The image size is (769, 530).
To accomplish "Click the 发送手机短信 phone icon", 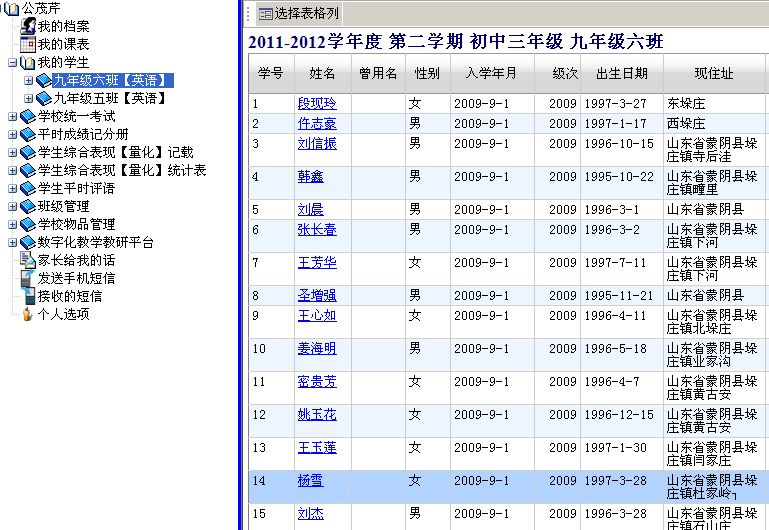I will pyautogui.click(x=28, y=278).
